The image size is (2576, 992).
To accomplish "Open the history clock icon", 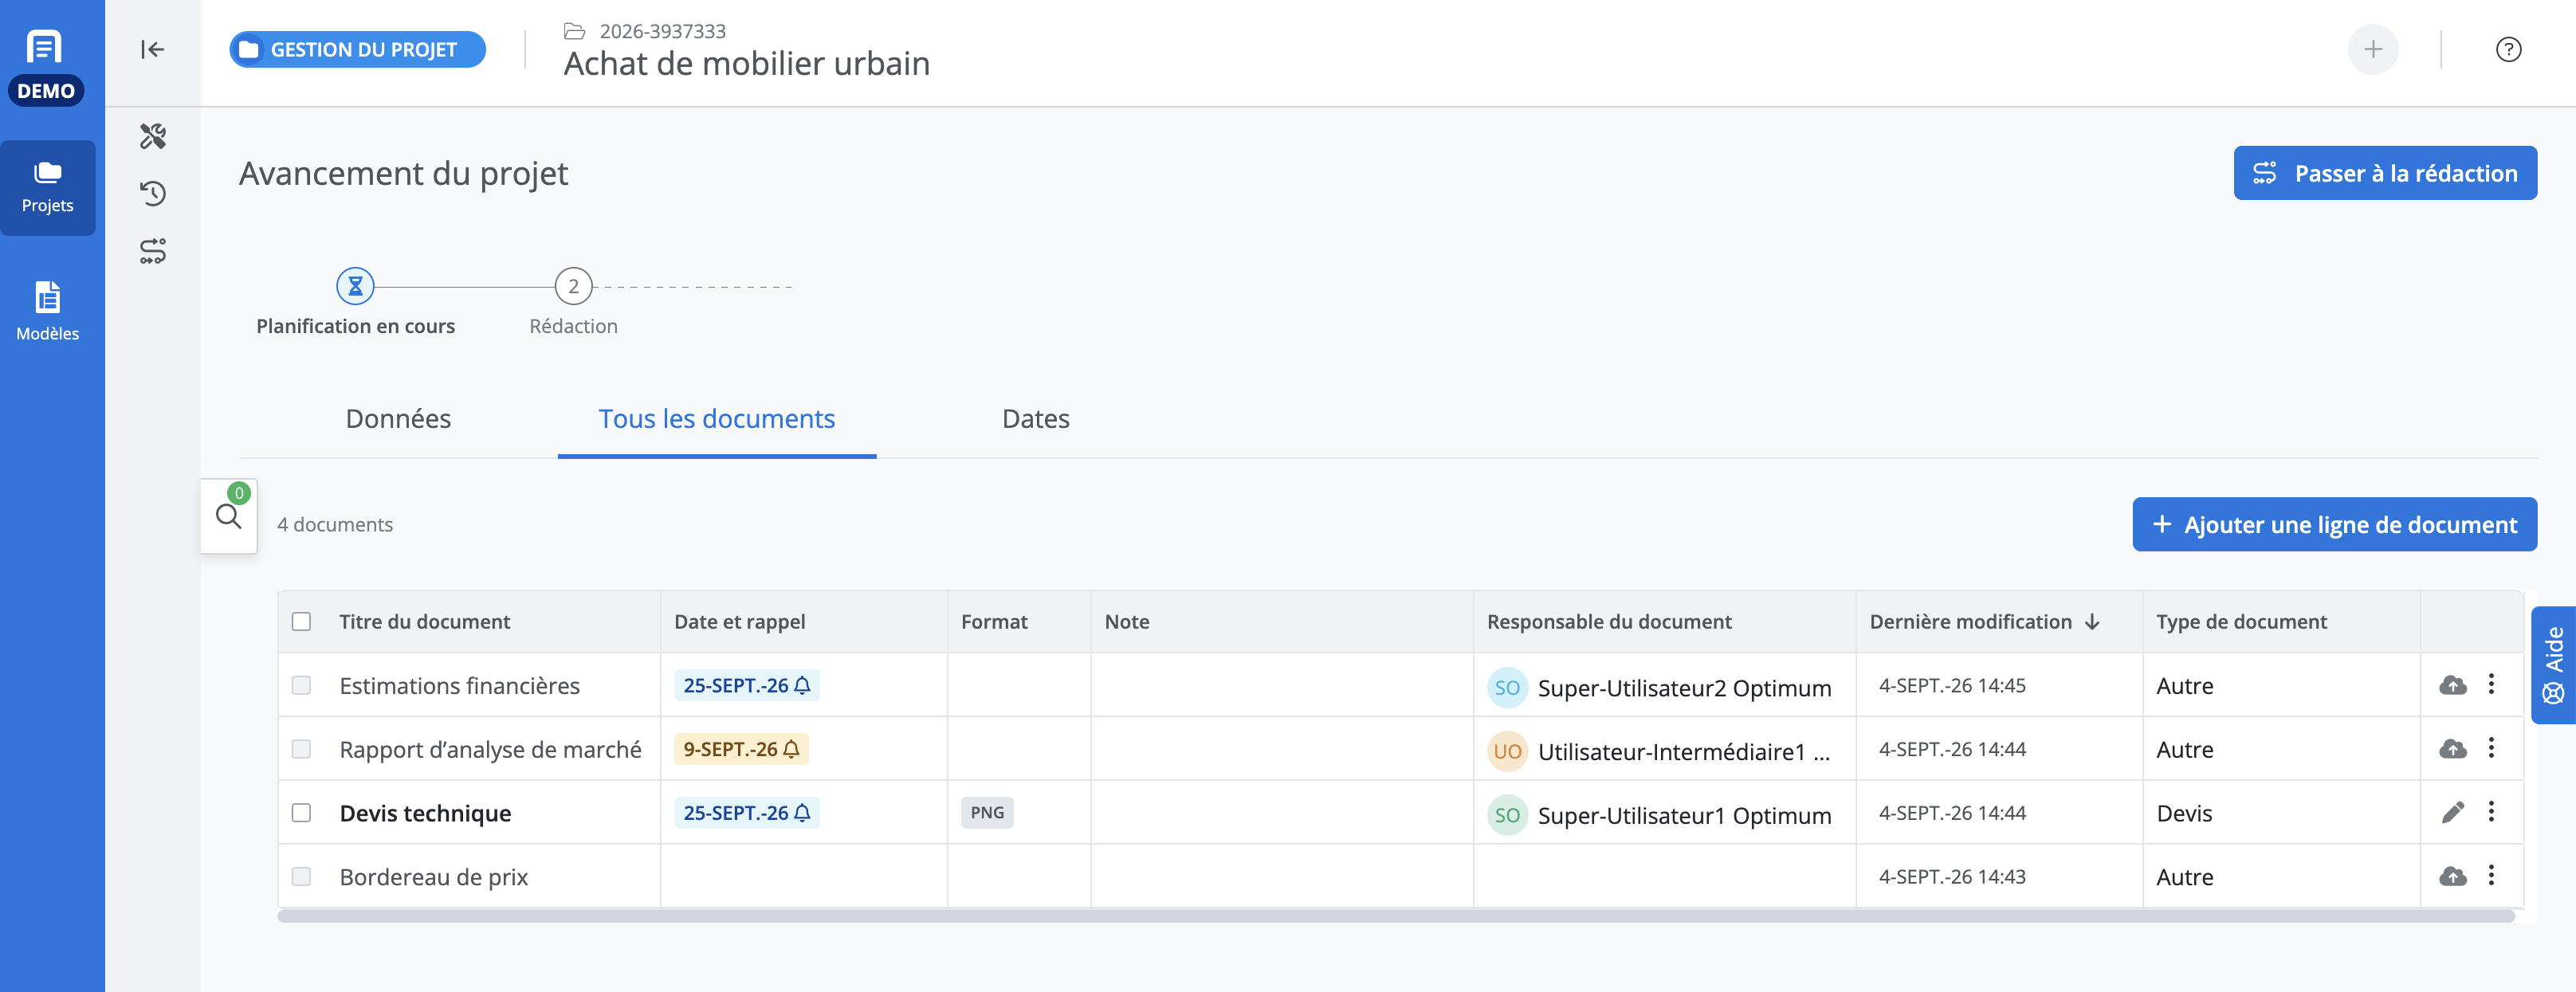I will 153,193.
